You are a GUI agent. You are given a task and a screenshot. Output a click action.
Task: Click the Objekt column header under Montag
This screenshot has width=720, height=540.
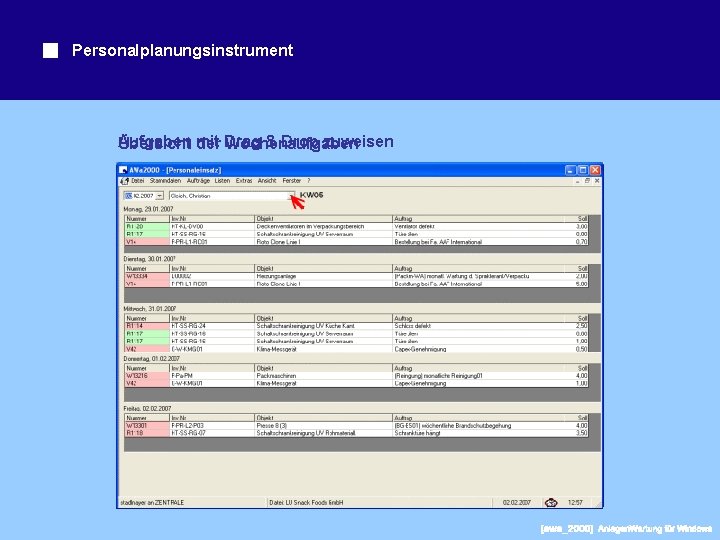click(x=323, y=219)
